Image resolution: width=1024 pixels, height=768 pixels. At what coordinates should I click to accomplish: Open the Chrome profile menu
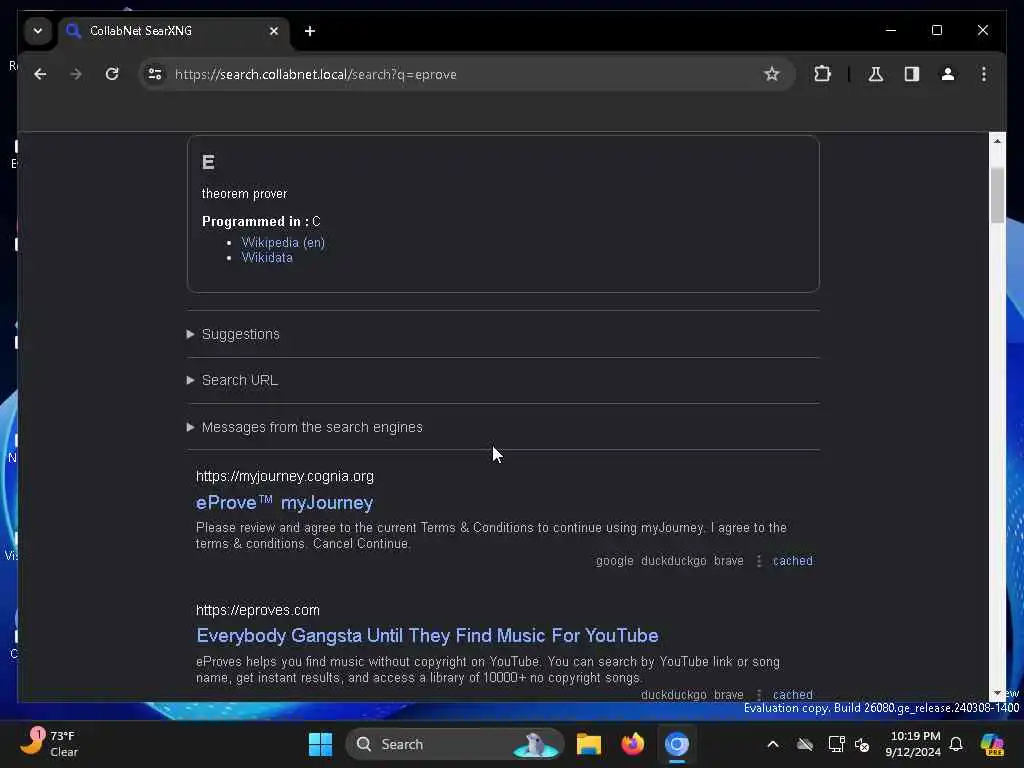(x=948, y=74)
